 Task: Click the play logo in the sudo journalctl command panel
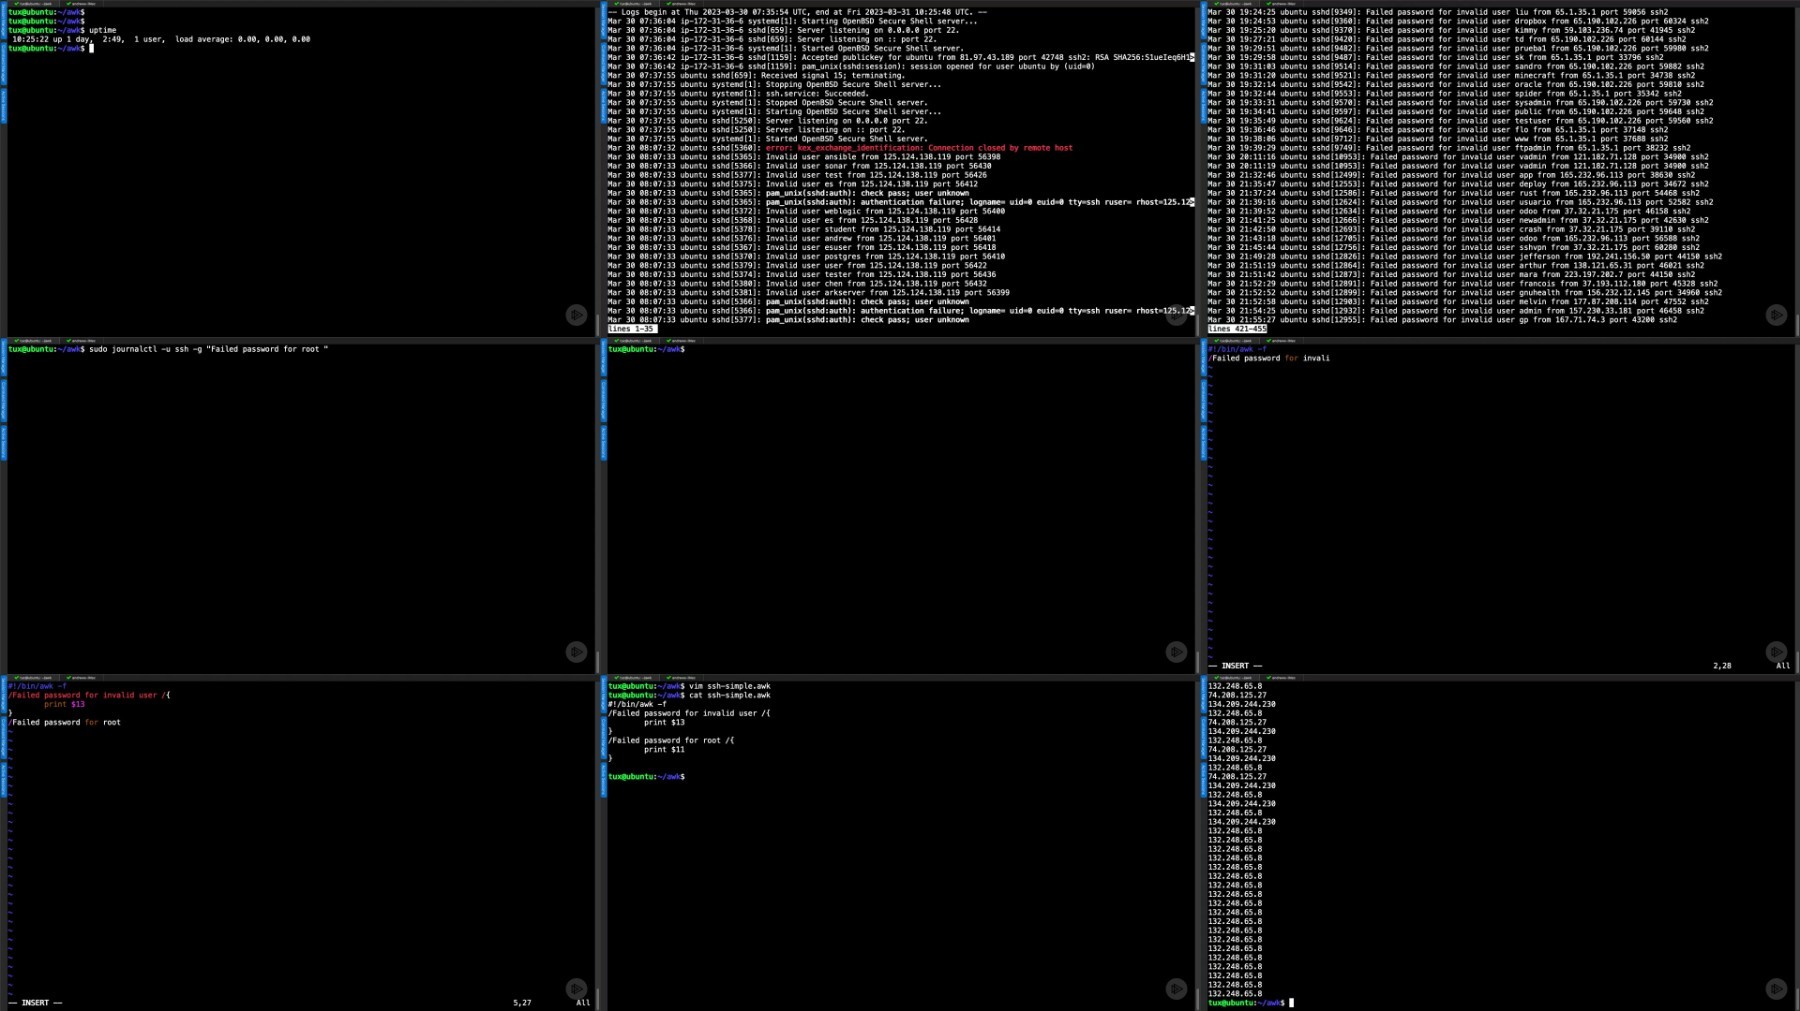576,652
